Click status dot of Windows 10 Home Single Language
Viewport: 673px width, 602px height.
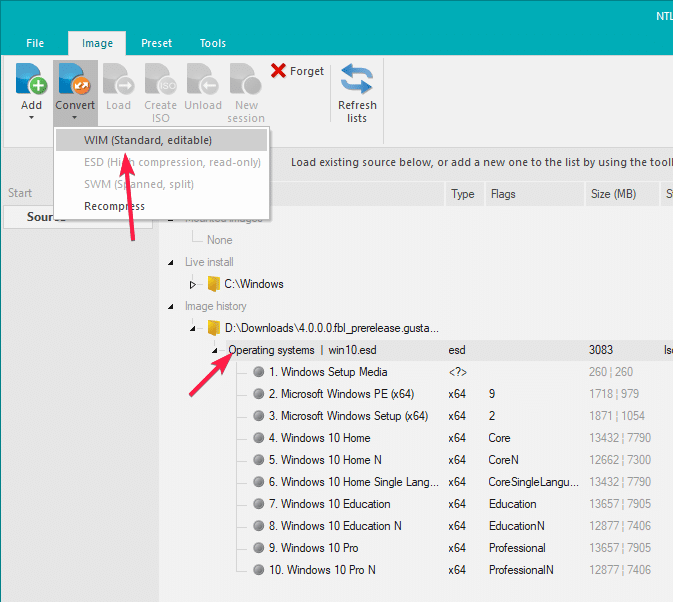click(258, 481)
